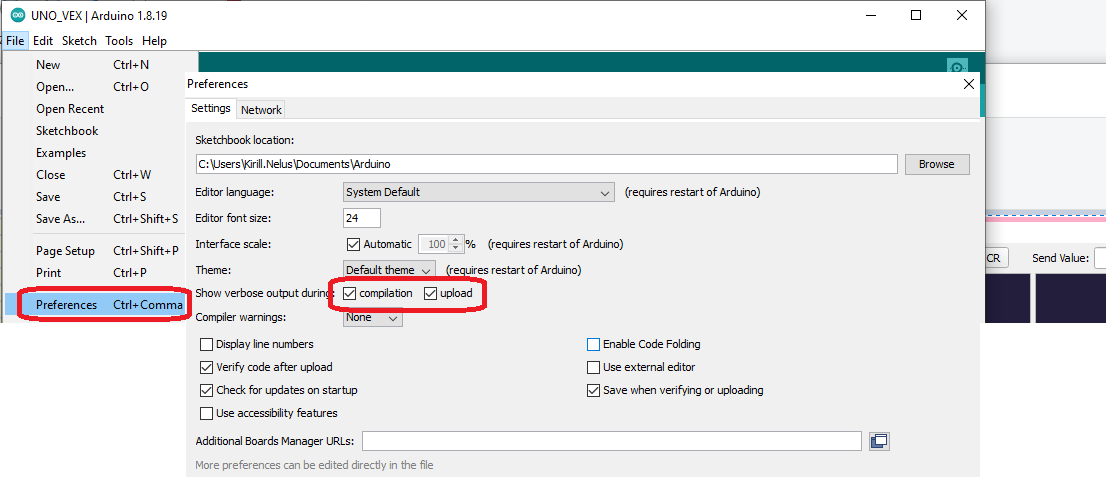
Task: Open the File menu
Action: (x=16, y=41)
